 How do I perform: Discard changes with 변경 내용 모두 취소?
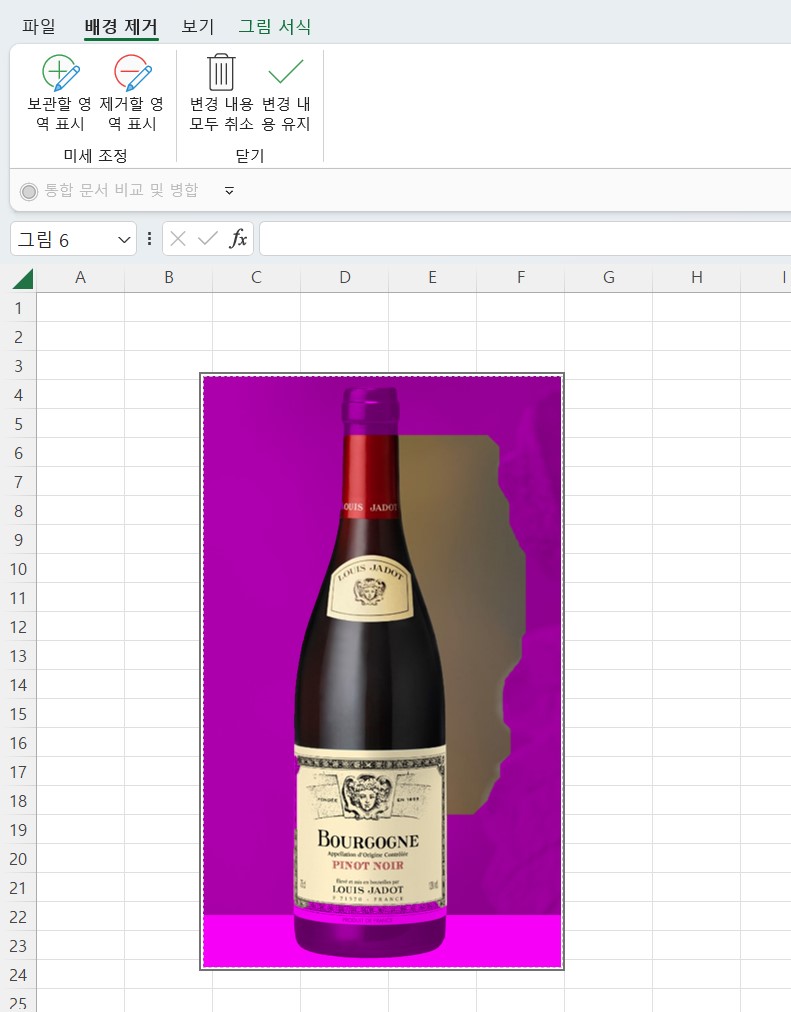point(221,93)
